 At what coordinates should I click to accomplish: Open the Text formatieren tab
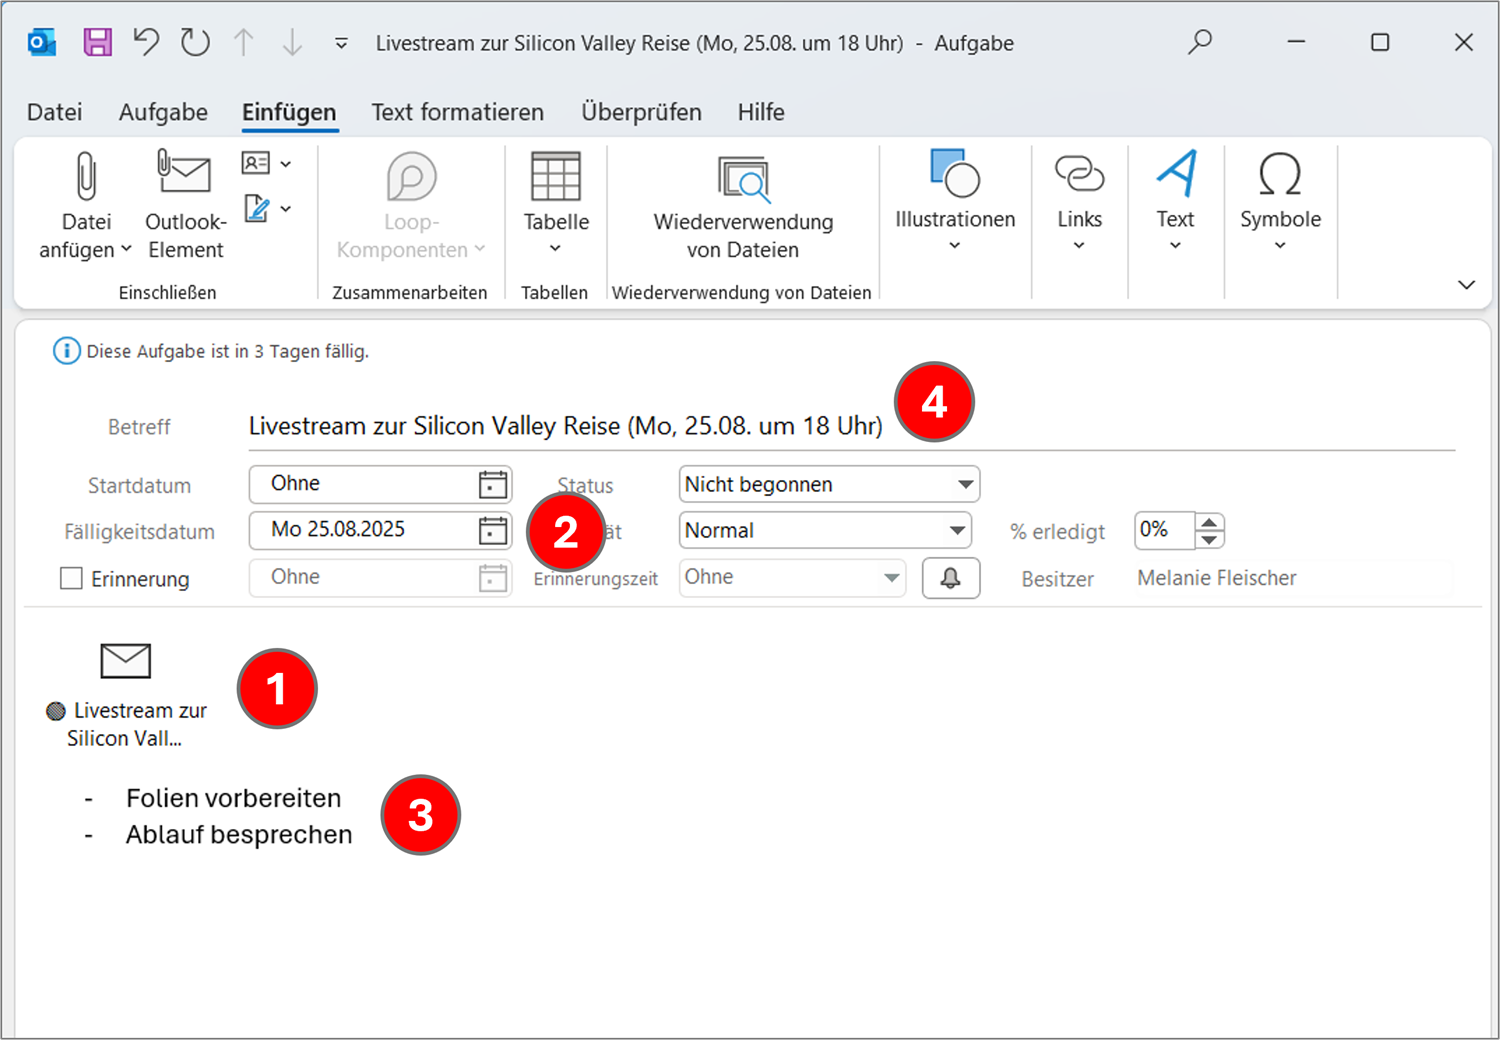tap(457, 112)
